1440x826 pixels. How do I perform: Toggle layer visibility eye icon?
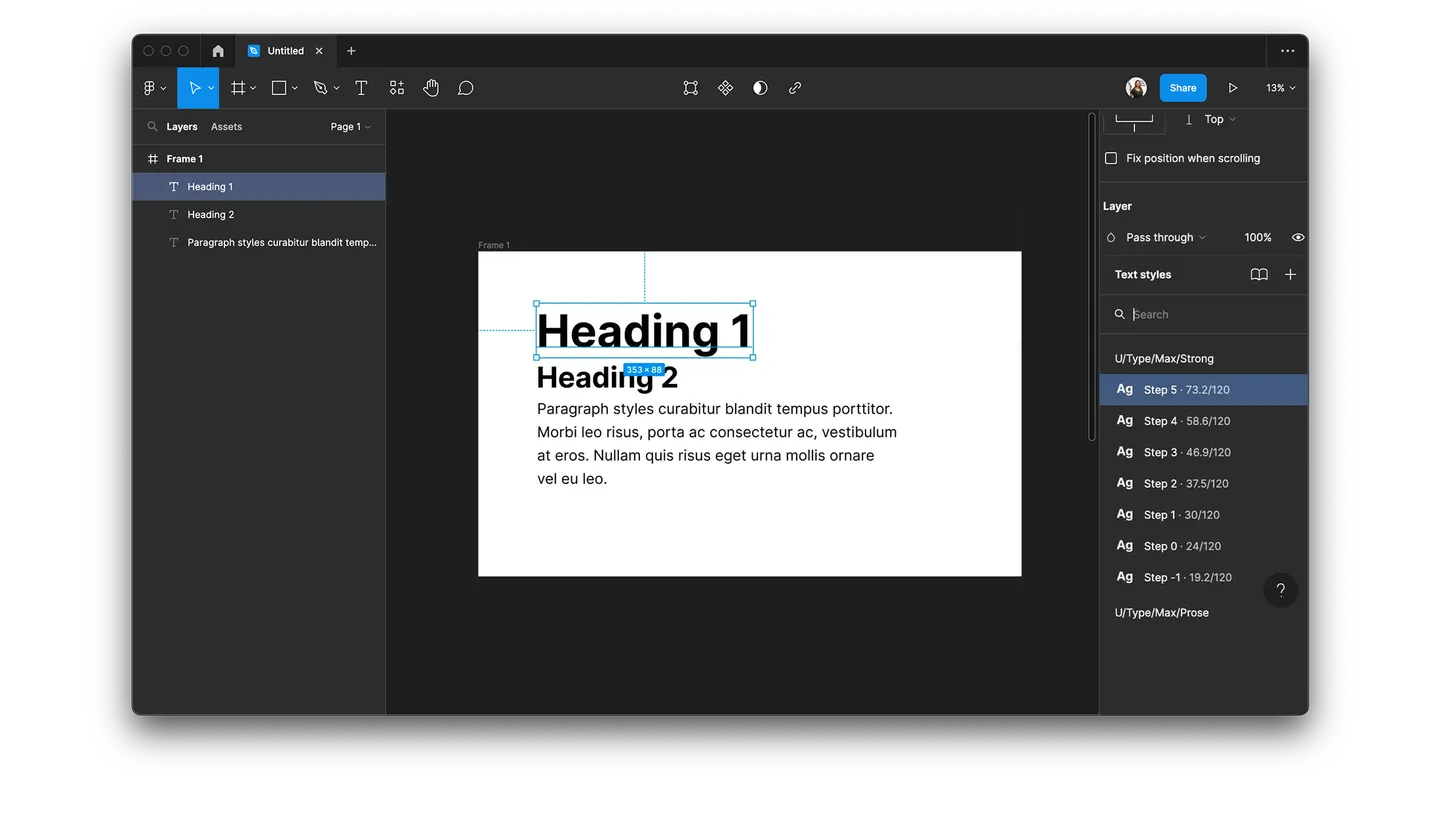click(1298, 237)
